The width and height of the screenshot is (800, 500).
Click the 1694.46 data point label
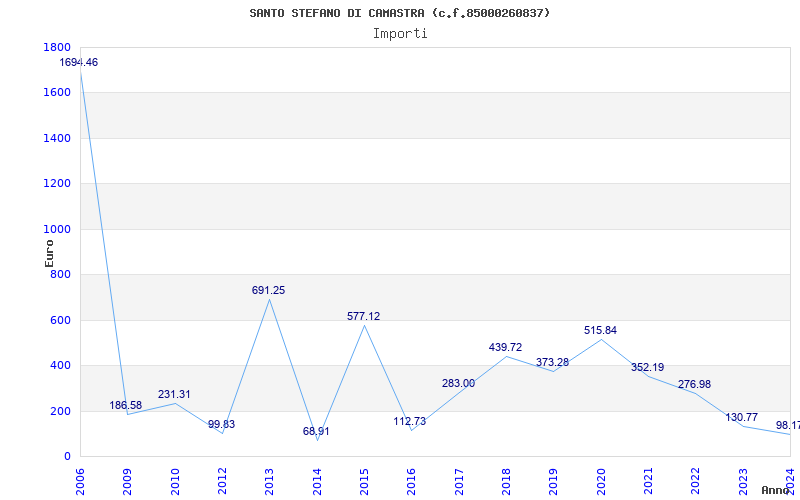click(79, 62)
